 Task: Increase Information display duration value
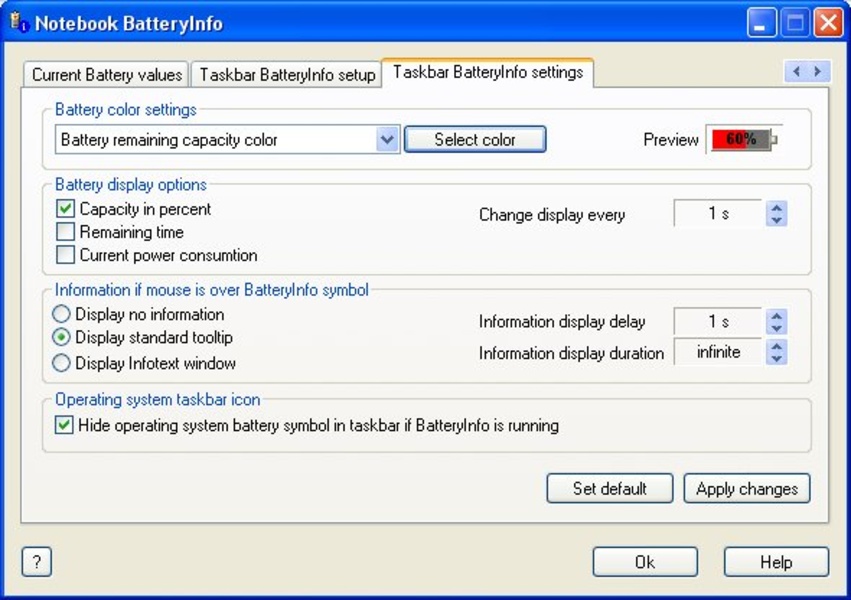pyautogui.click(x=777, y=346)
